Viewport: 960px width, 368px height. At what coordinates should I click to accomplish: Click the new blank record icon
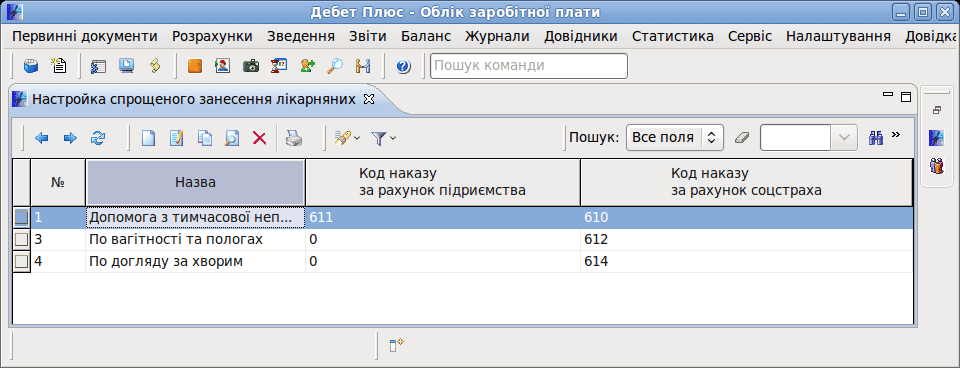(x=148, y=139)
